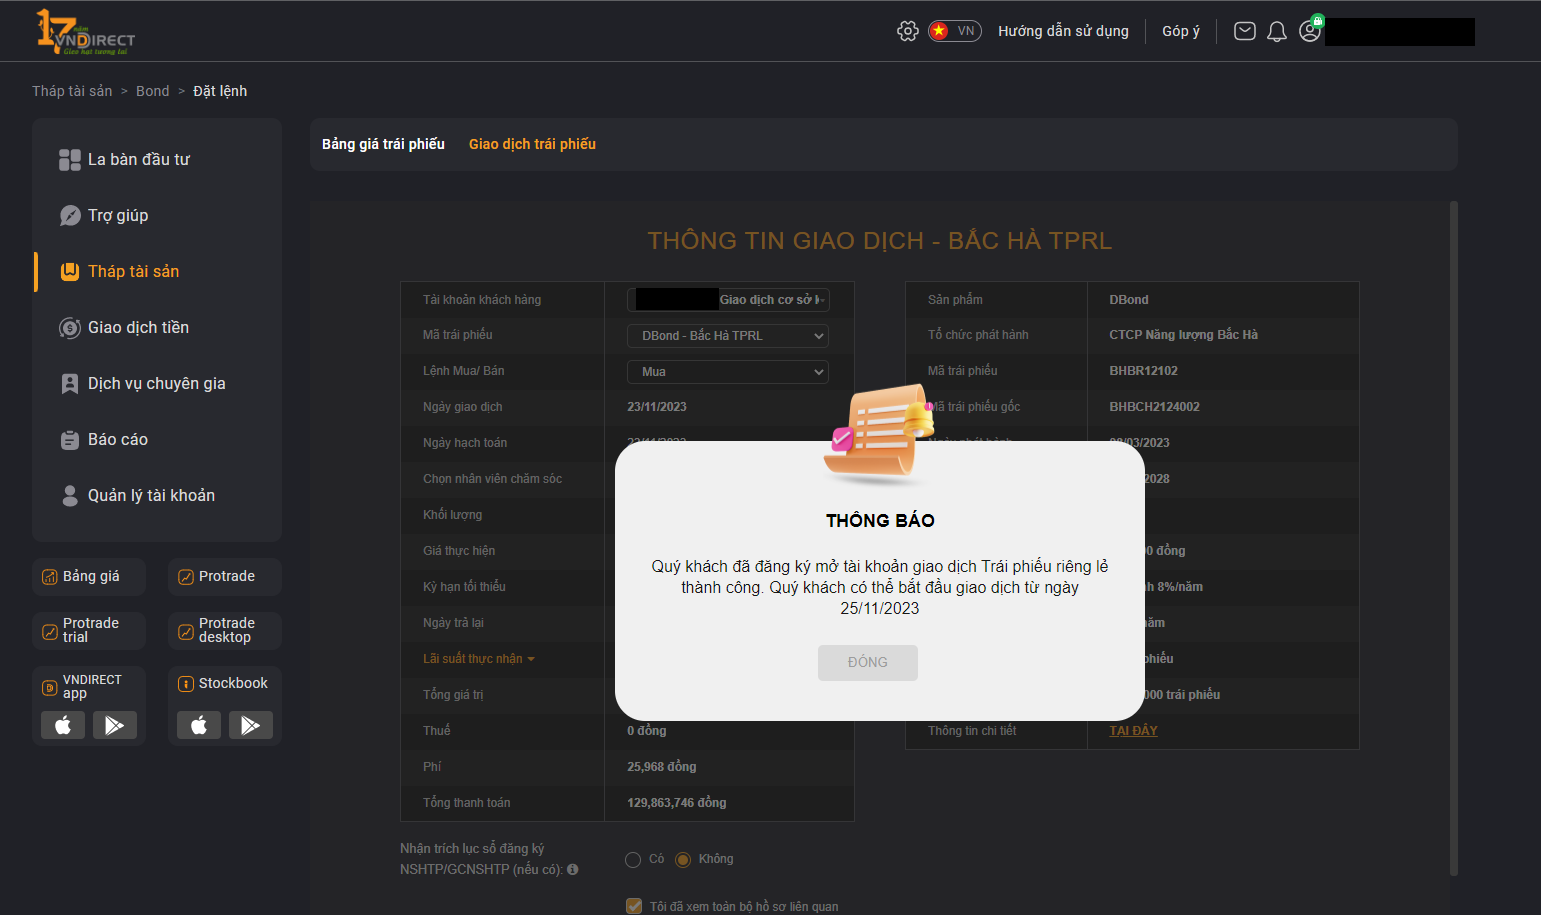Go to Bond breadcrumb
1541x915 pixels.
click(x=153, y=91)
